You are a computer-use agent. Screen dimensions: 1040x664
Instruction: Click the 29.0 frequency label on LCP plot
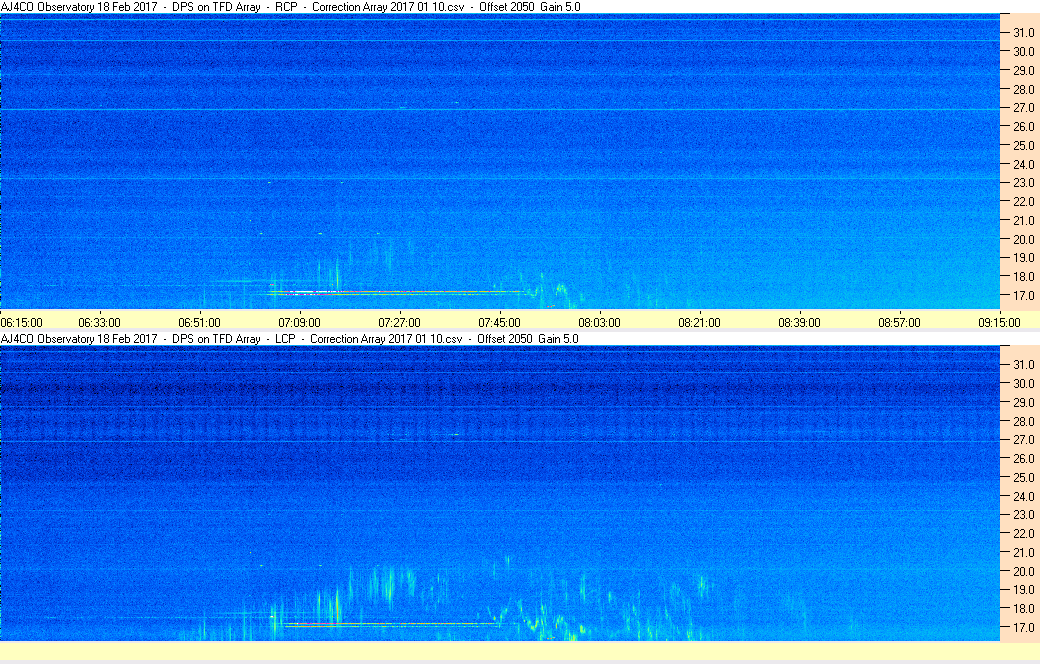click(1023, 403)
